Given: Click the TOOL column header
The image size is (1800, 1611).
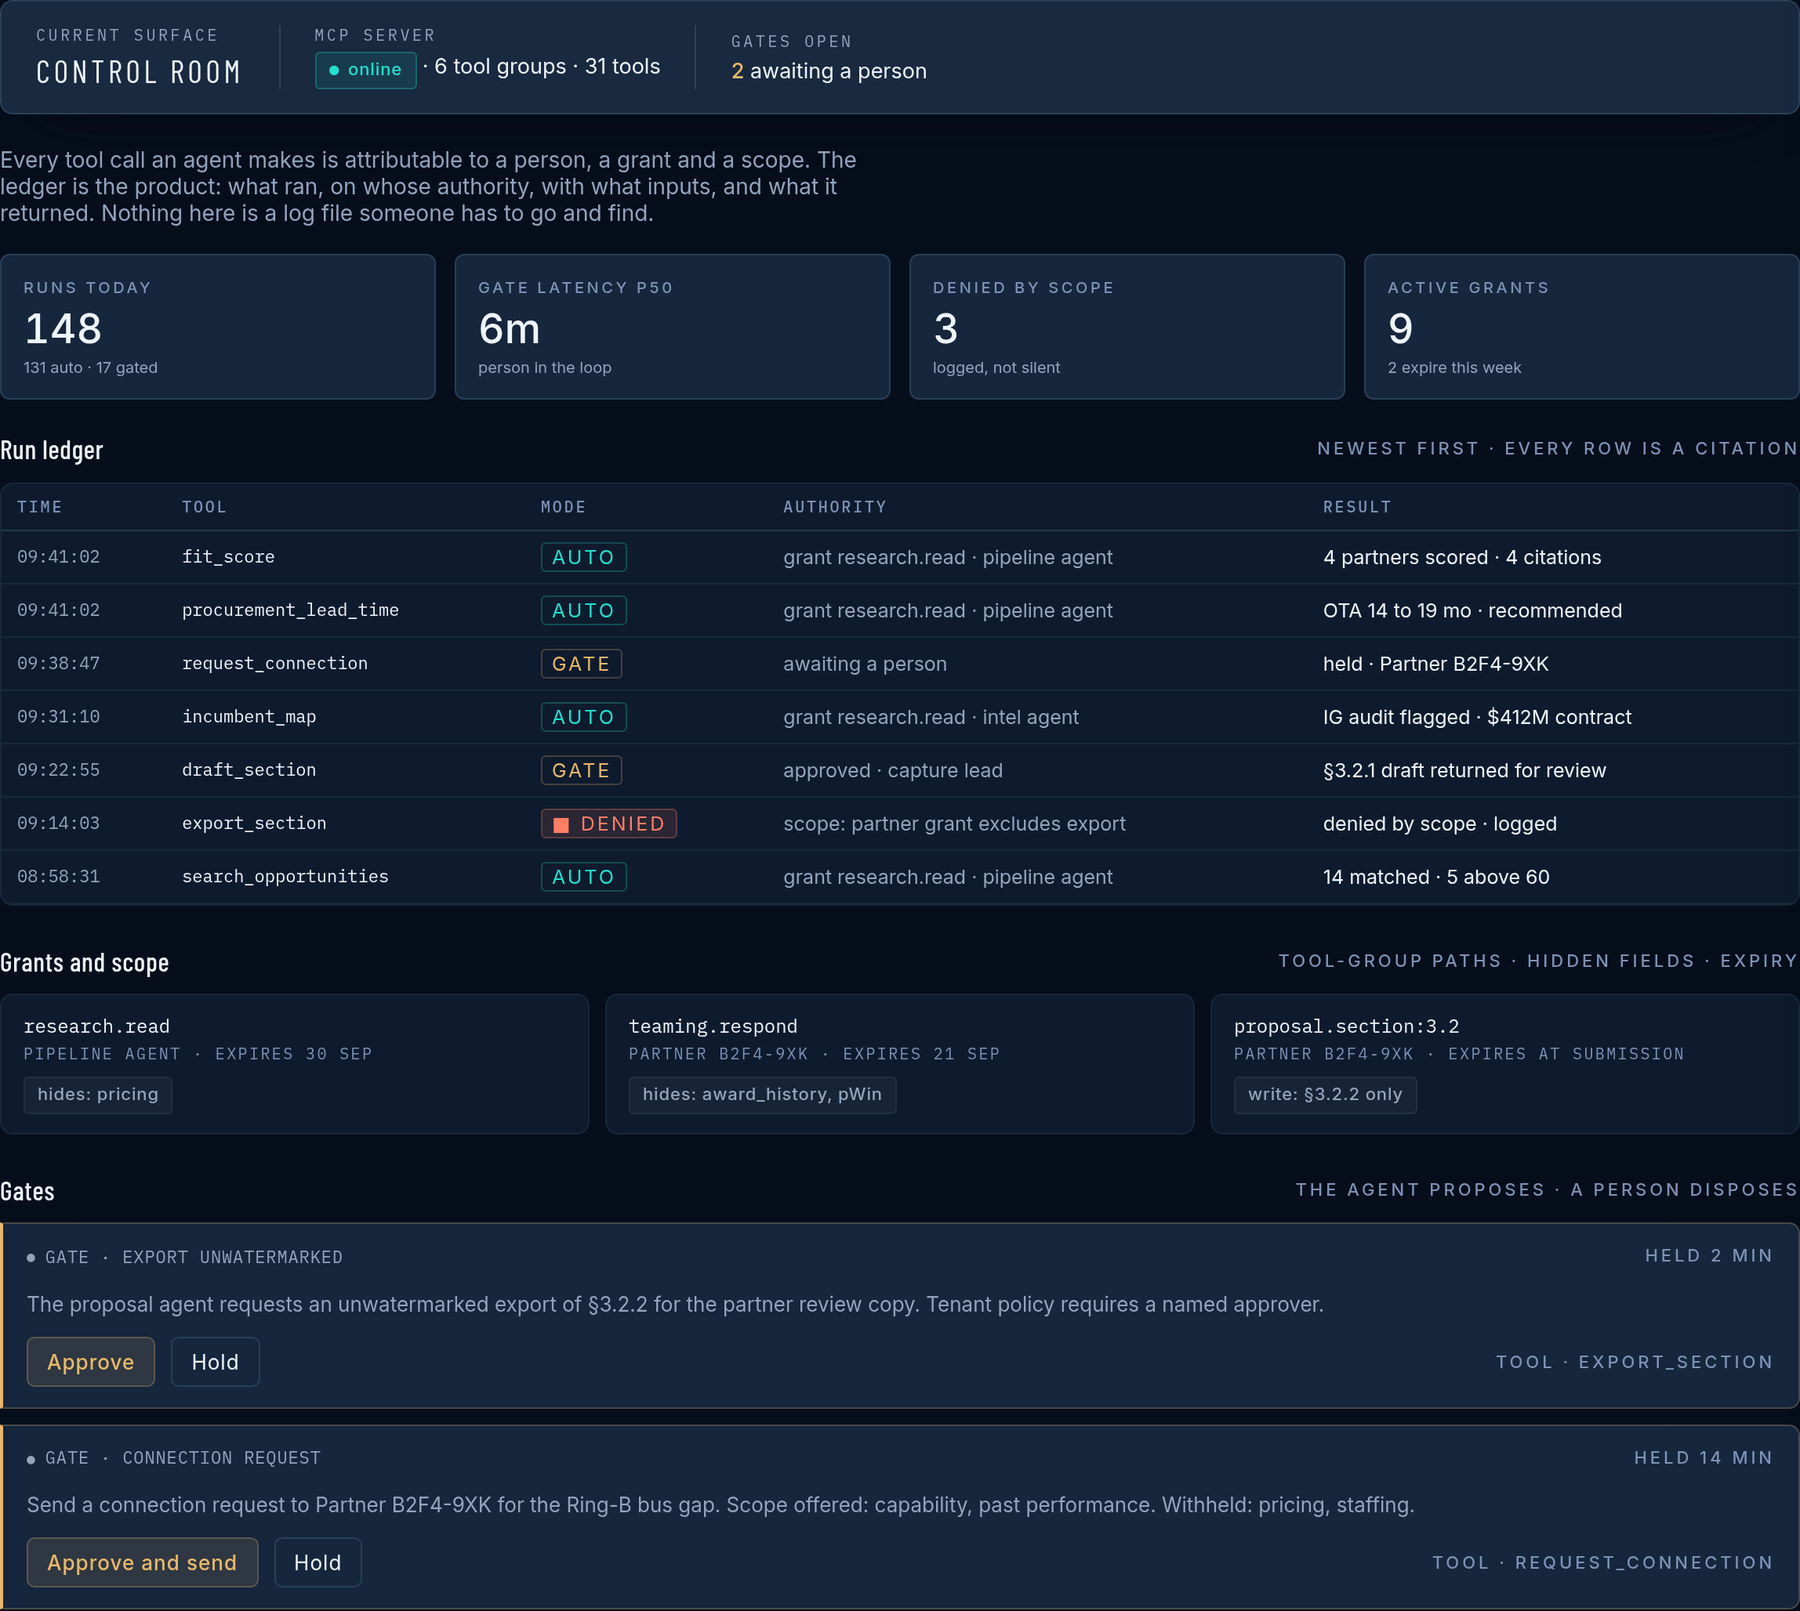Looking at the screenshot, I should pos(205,507).
